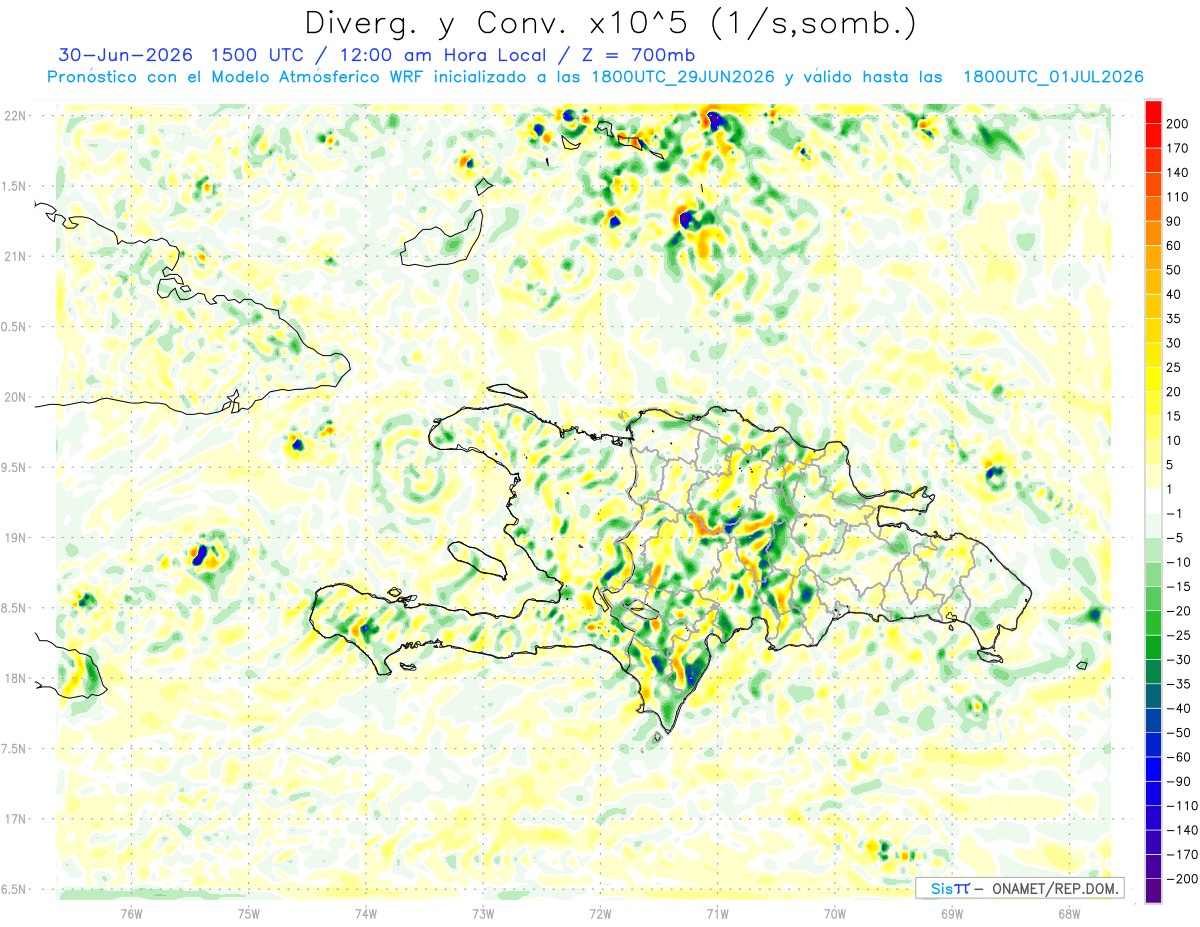Click the '20N' latitude label

[x=16, y=397]
